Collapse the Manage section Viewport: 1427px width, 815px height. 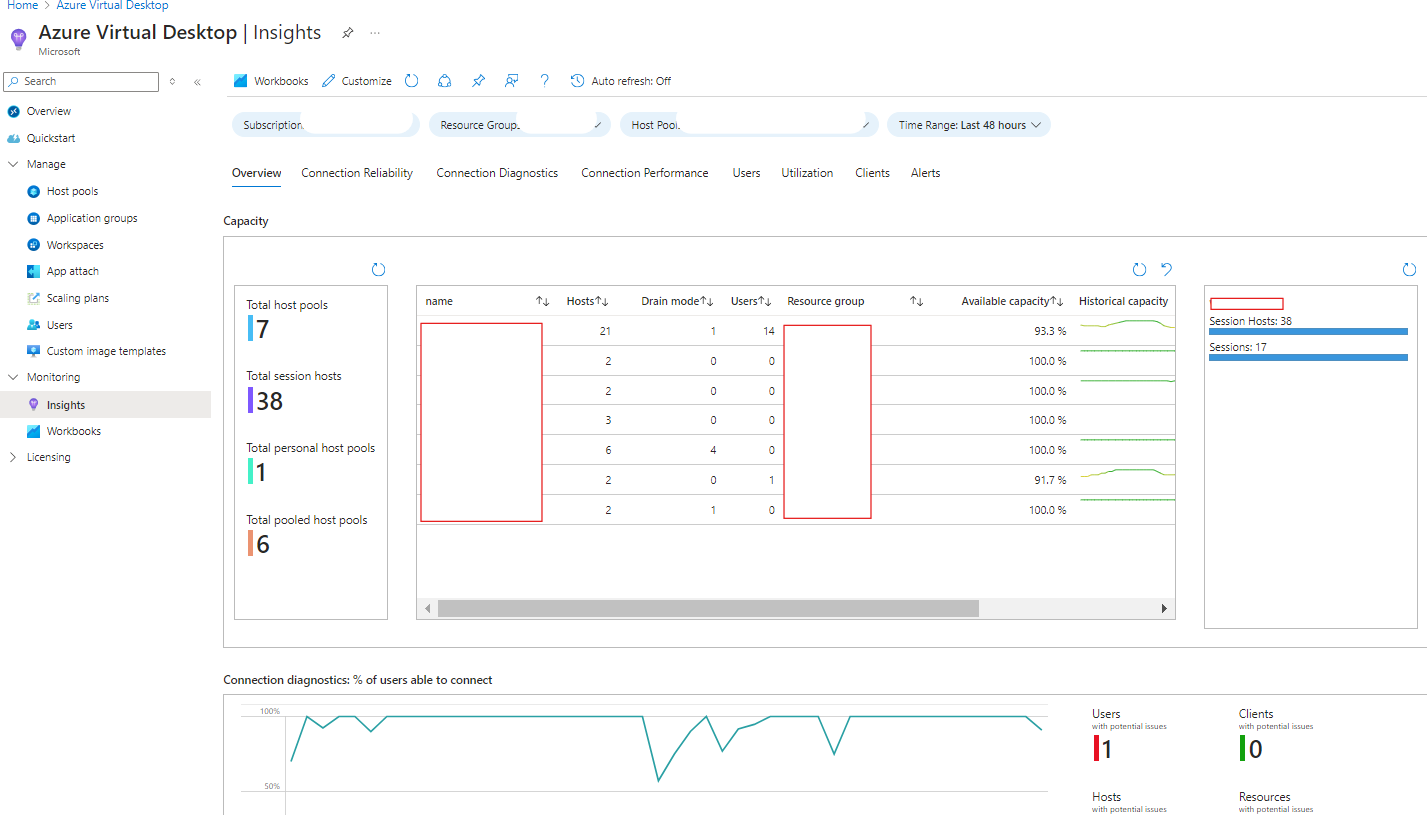click(x=13, y=164)
